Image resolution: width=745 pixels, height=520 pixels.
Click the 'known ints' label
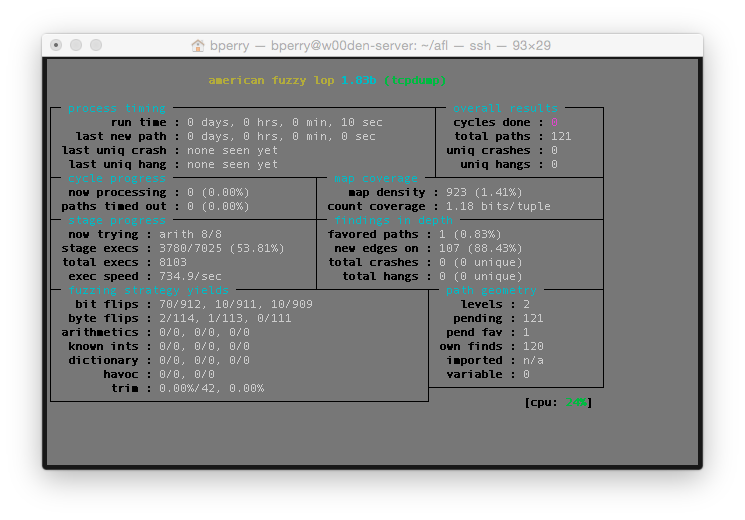(x=103, y=346)
